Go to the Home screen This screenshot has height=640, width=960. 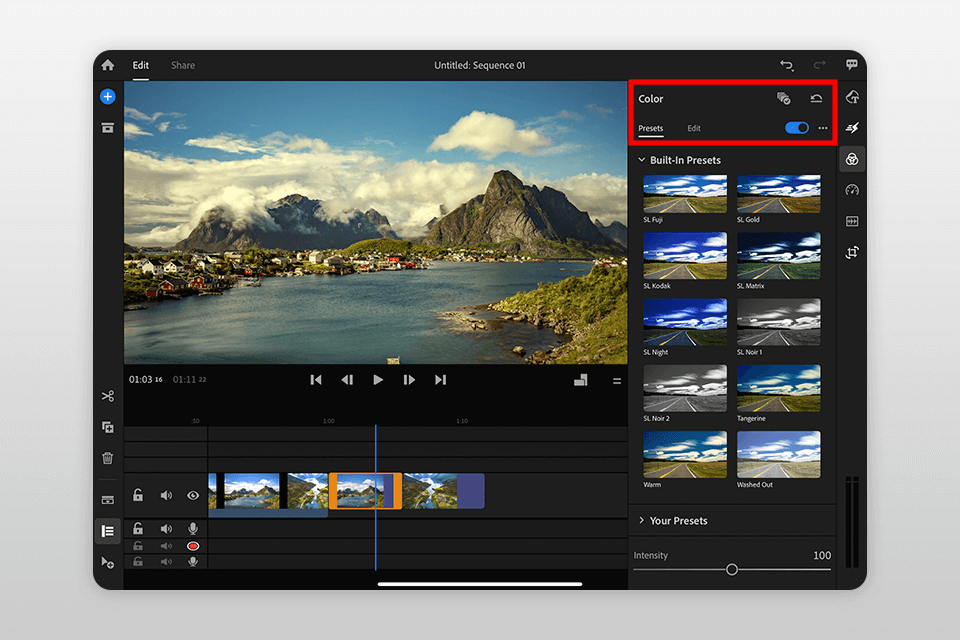[108, 65]
